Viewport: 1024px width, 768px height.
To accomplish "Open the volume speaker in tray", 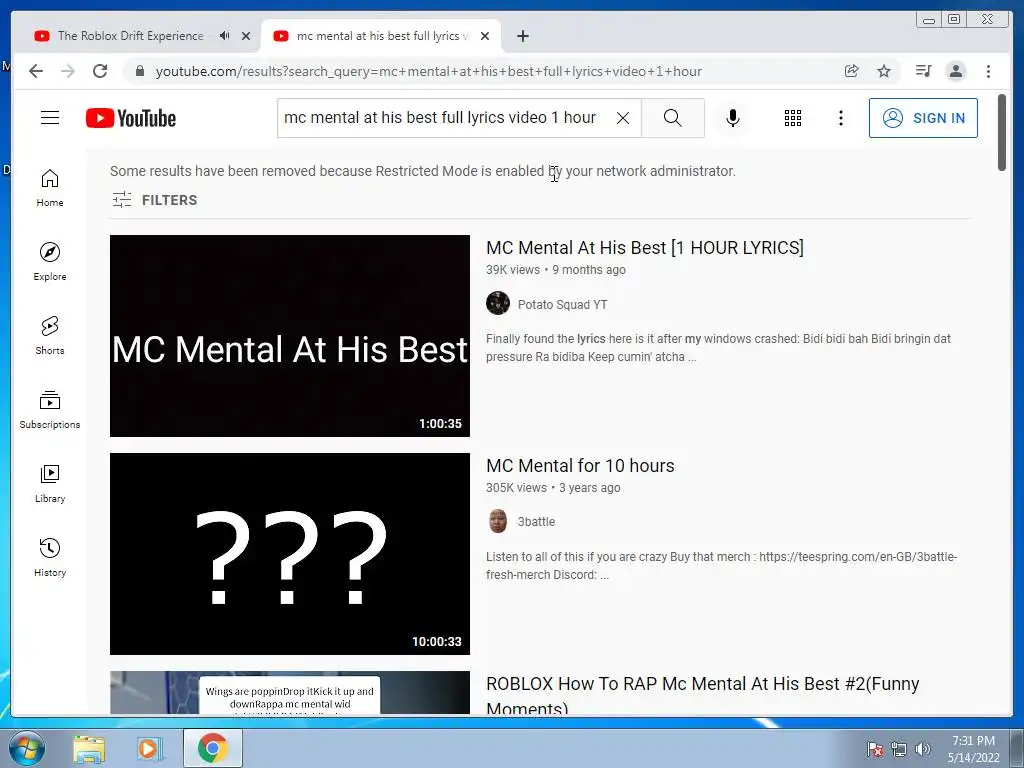I will 923,749.
